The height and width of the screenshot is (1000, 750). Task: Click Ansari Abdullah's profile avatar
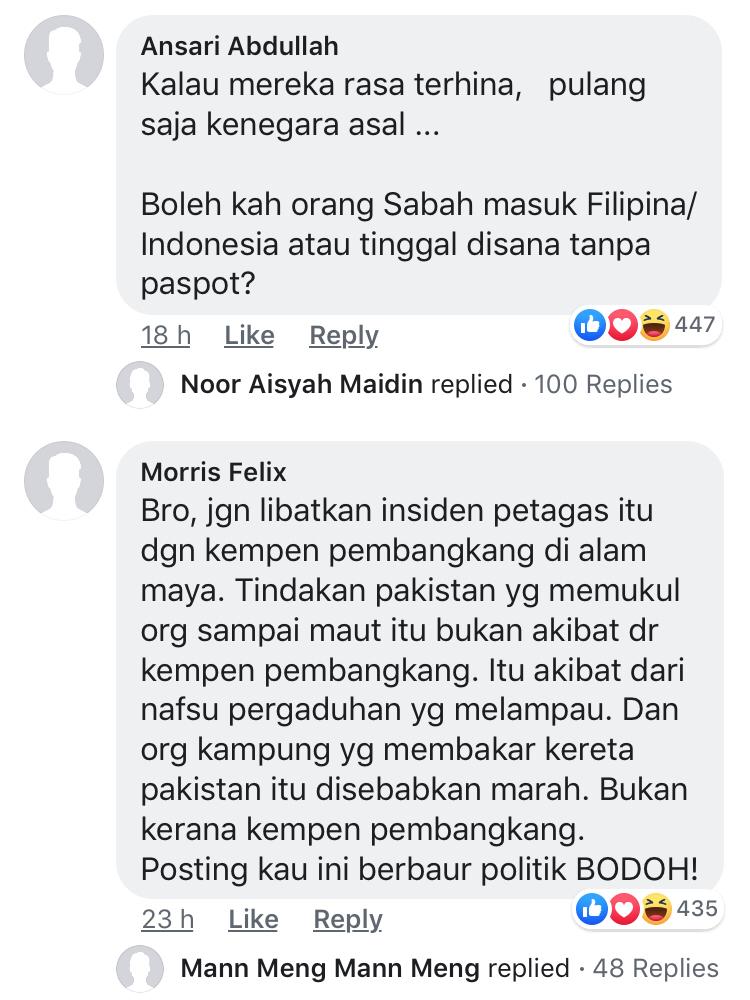(63, 54)
